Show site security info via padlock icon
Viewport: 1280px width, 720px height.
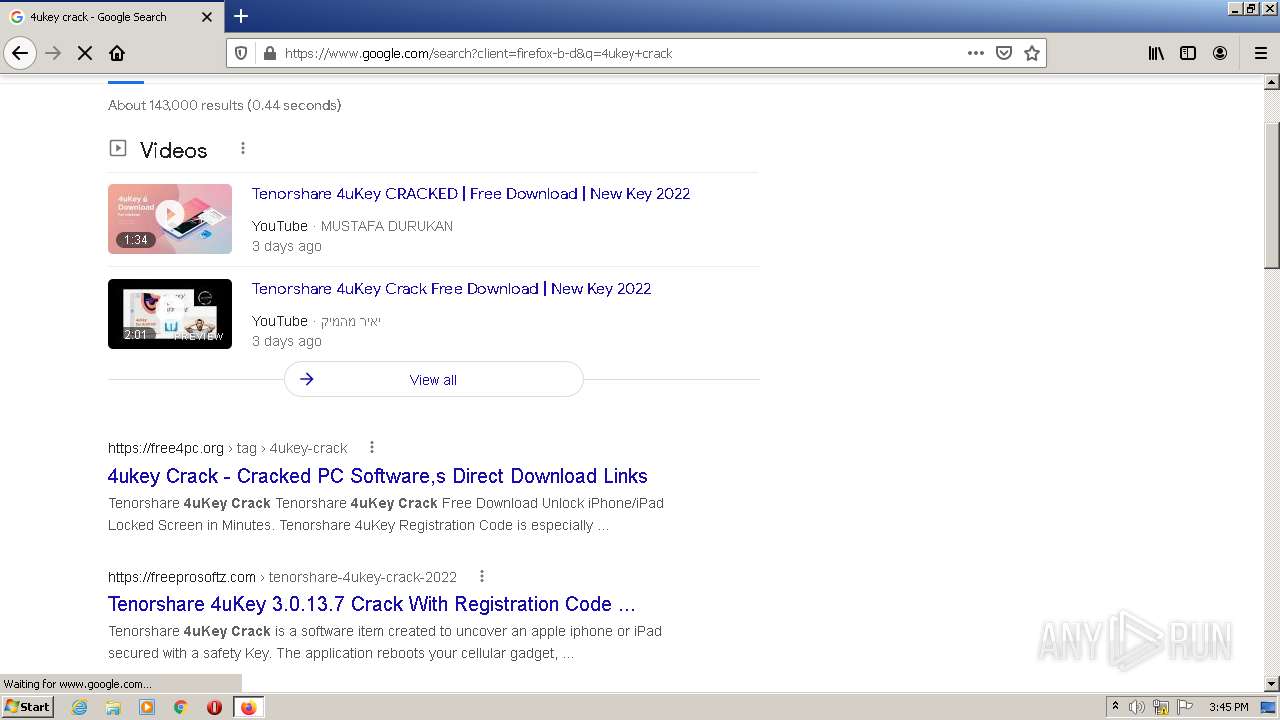[x=268, y=53]
